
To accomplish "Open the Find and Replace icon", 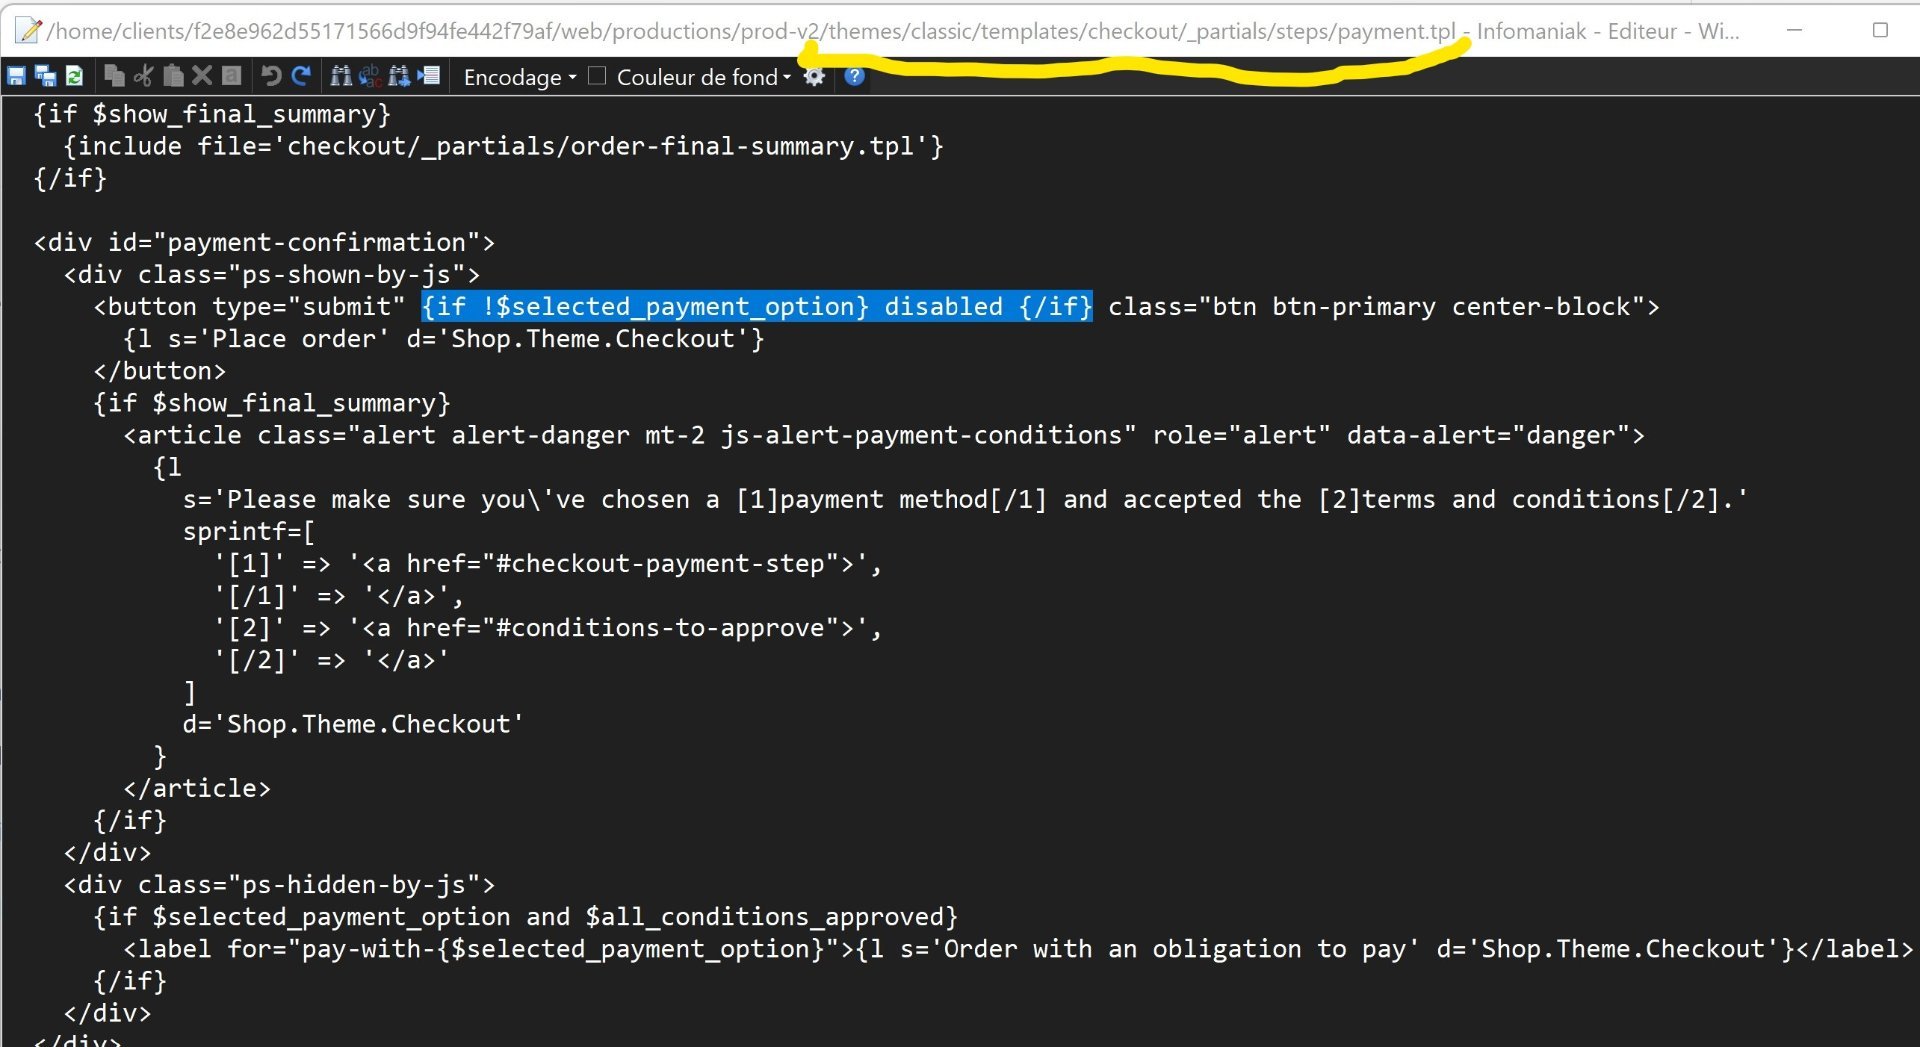I will tap(370, 76).
